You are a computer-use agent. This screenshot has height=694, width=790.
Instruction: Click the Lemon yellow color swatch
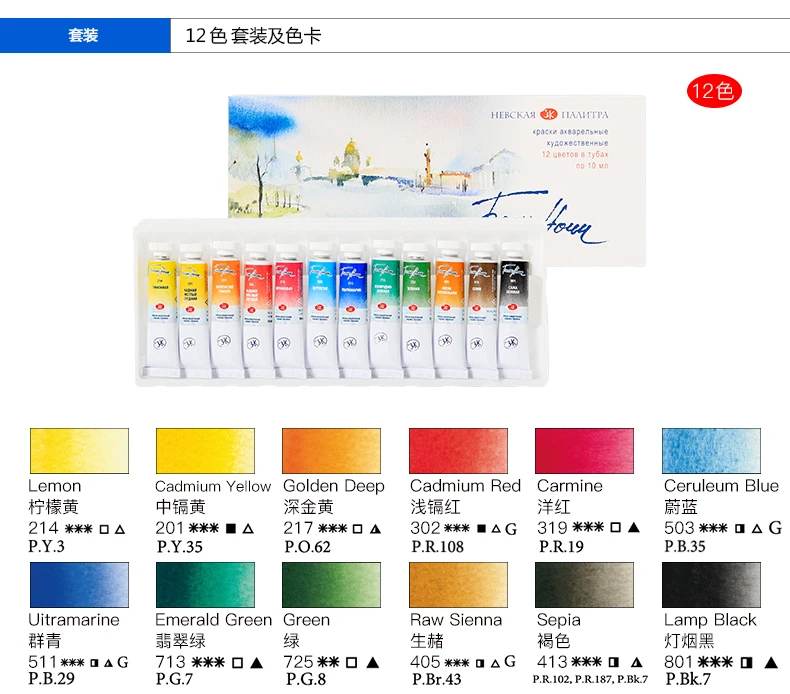coord(79,451)
